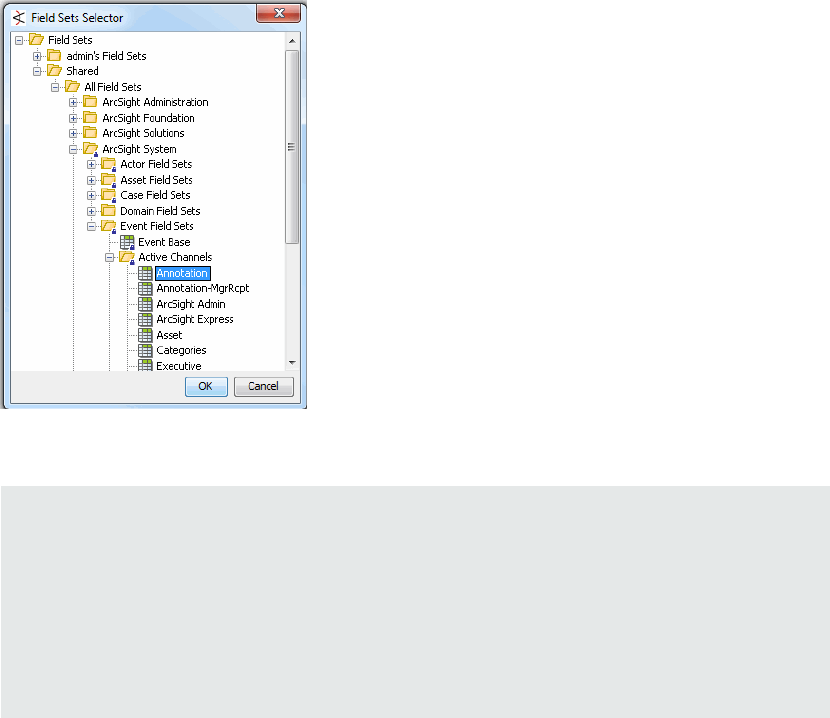Expand Domain Field Sets node
This screenshot has height=718, width=830.
(91, 211)
